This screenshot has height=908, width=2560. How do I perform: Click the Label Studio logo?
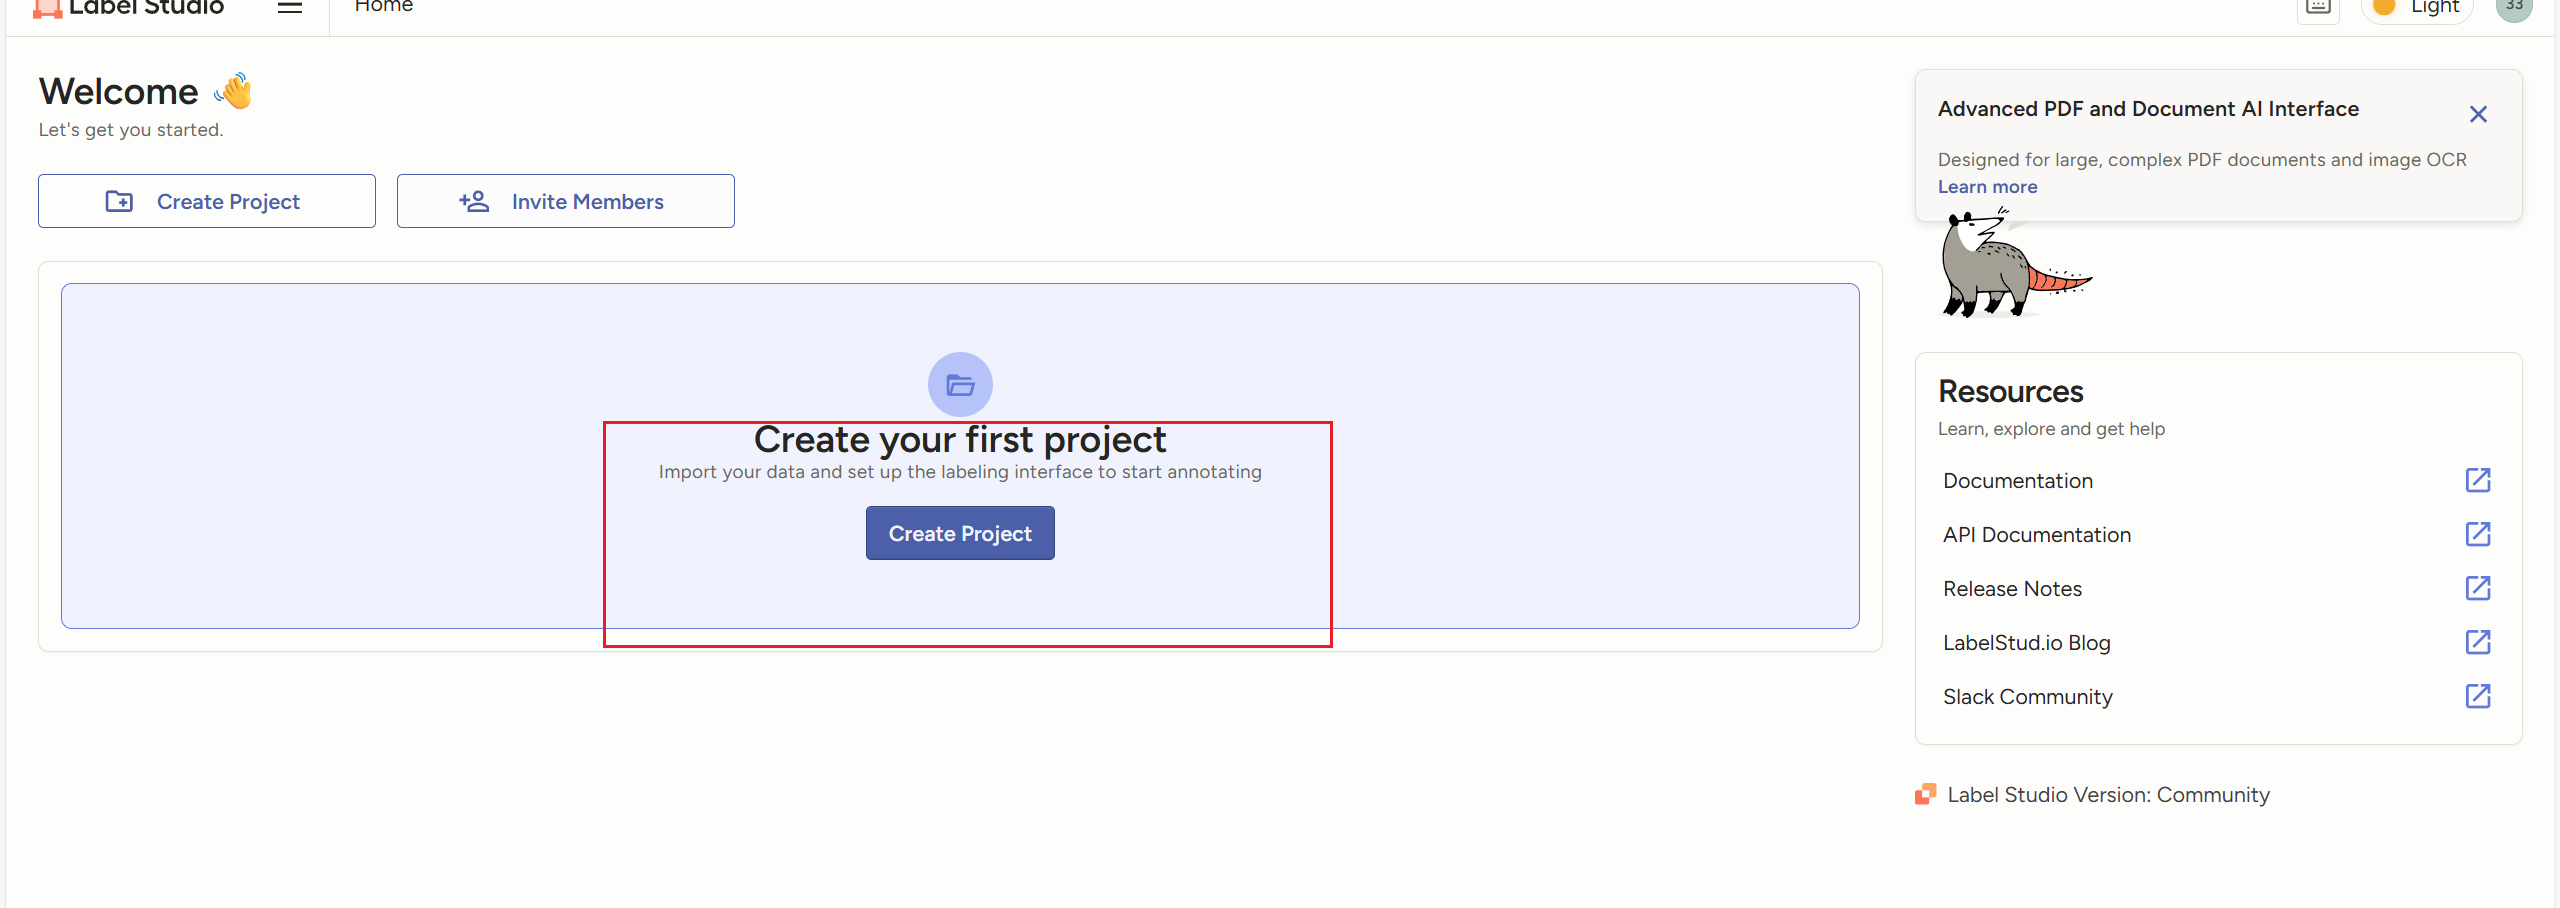128,8
